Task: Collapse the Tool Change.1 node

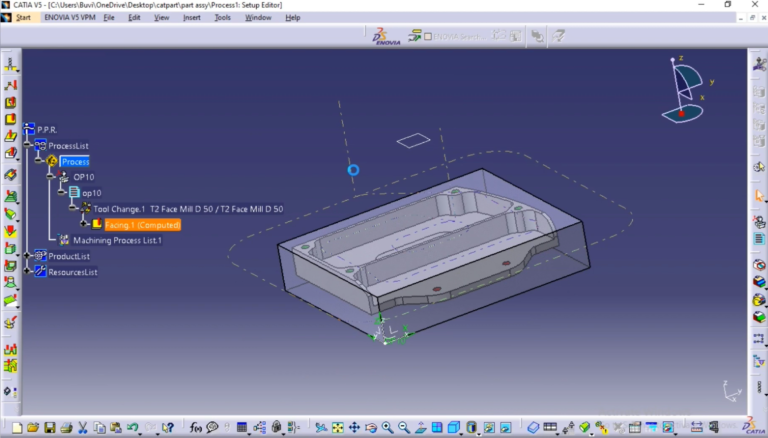Action: click(x=72, y=208)
